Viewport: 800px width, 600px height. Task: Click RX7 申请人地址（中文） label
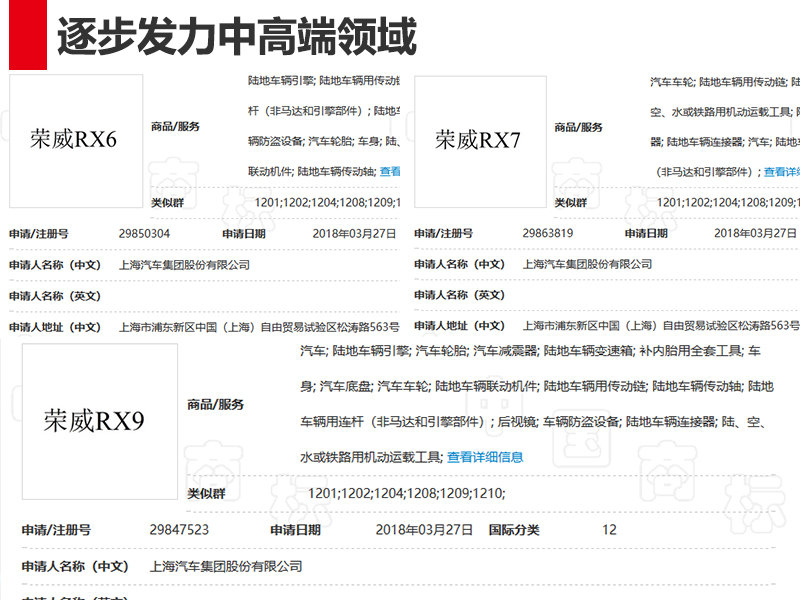459,326
